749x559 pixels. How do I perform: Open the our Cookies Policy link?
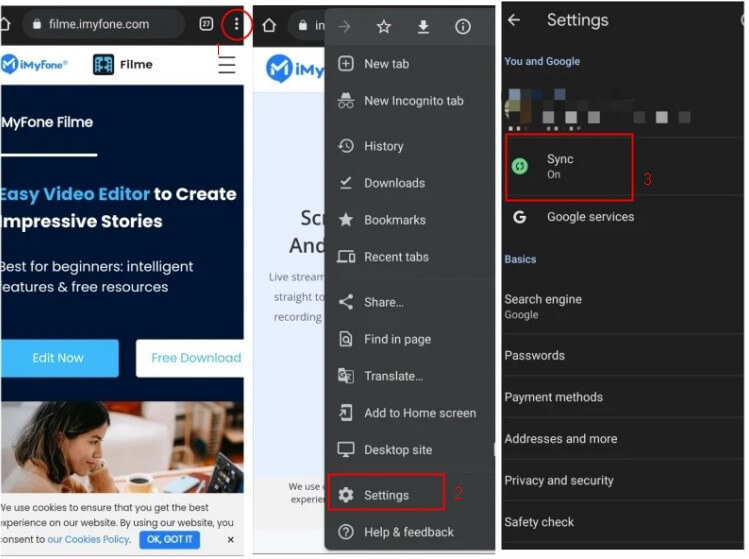[x=88, y=539]
